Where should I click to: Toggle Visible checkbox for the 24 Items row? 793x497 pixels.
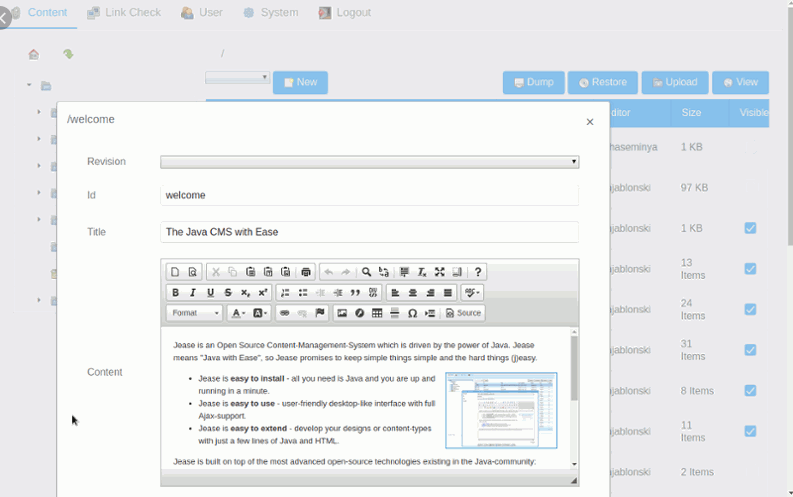point(750,309)
